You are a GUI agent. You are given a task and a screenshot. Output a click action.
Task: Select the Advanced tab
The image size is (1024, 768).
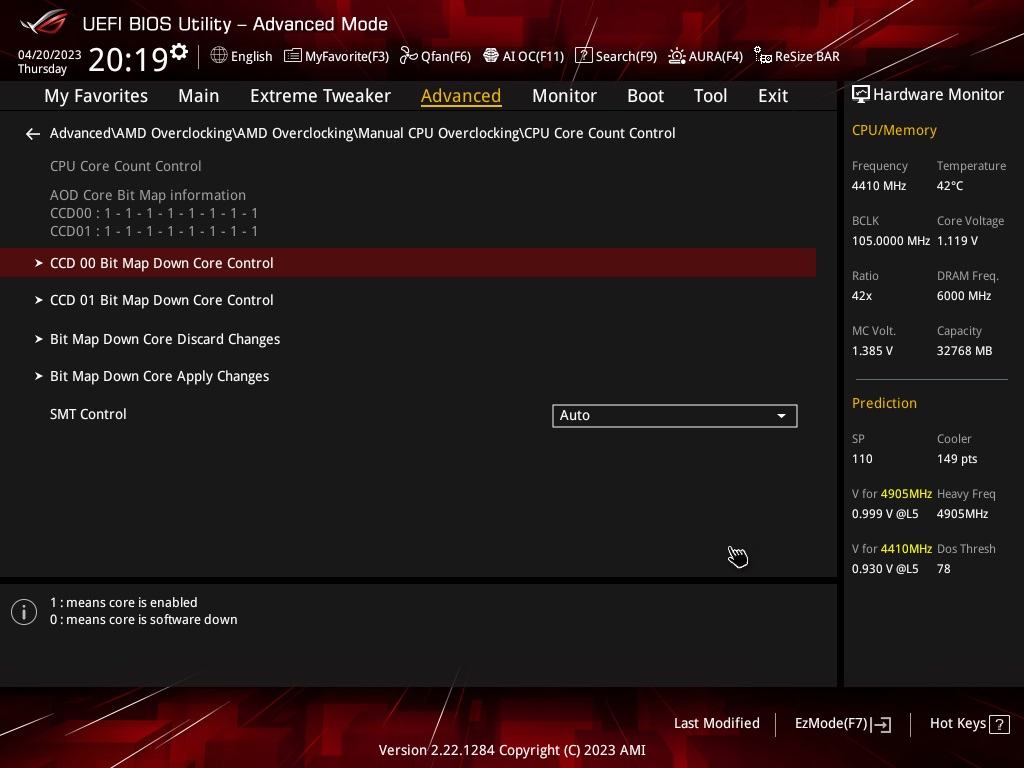point(461,96)
